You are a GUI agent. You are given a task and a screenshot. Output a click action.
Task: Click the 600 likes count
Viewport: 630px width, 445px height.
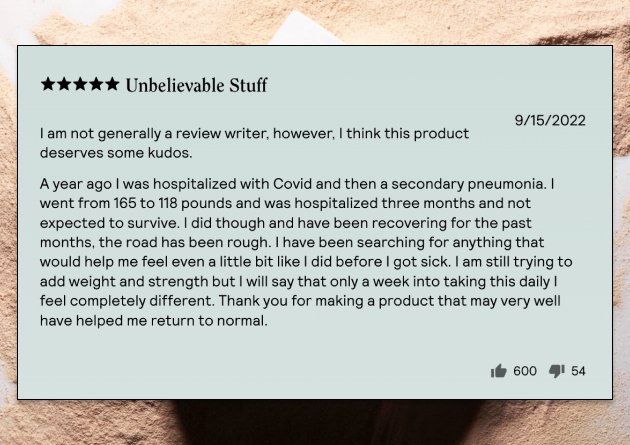(x=524, y=371)
